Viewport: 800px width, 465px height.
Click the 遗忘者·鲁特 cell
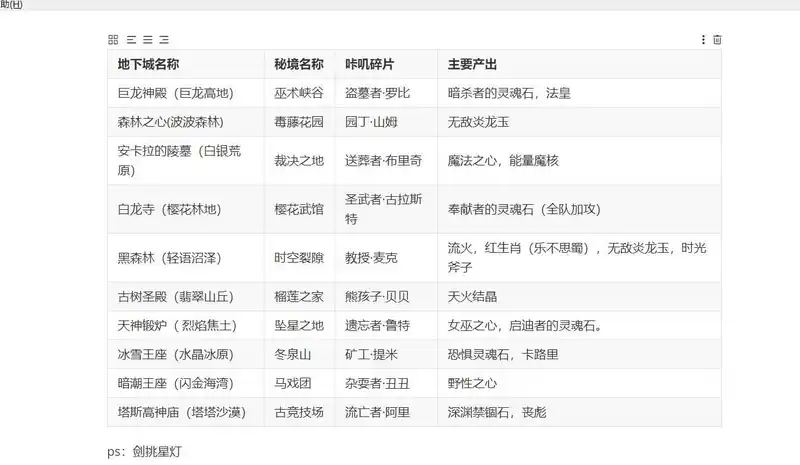tap(386, 326)
